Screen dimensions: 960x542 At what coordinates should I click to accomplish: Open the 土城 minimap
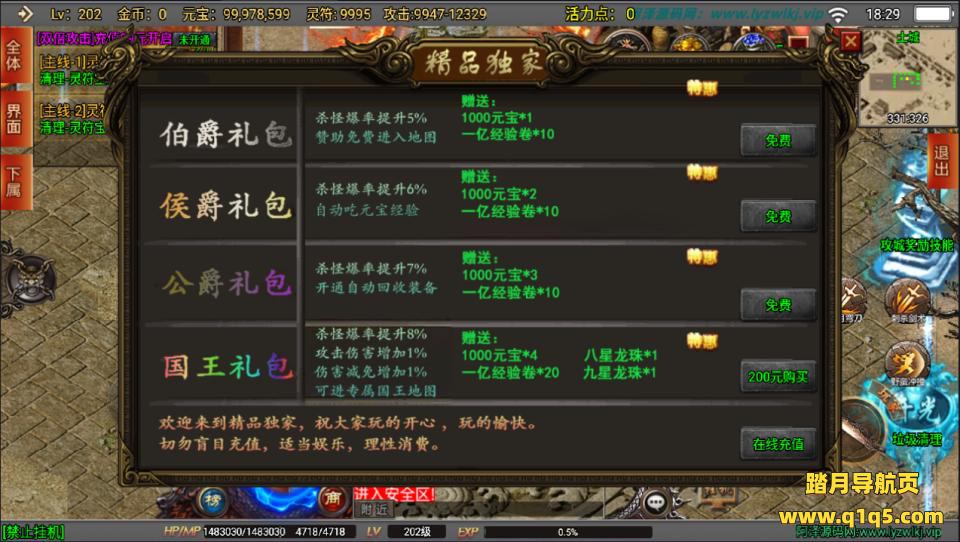pos(907,77)
